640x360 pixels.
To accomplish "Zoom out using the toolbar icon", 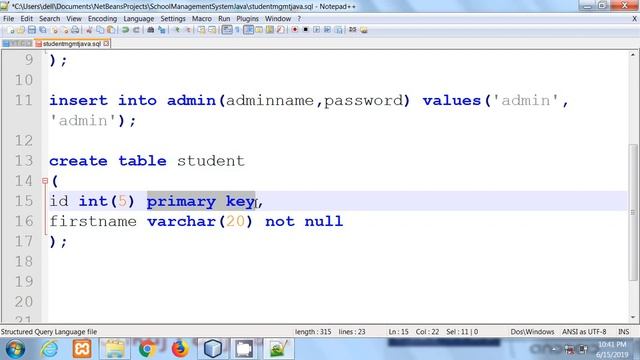I will [189, 30].
